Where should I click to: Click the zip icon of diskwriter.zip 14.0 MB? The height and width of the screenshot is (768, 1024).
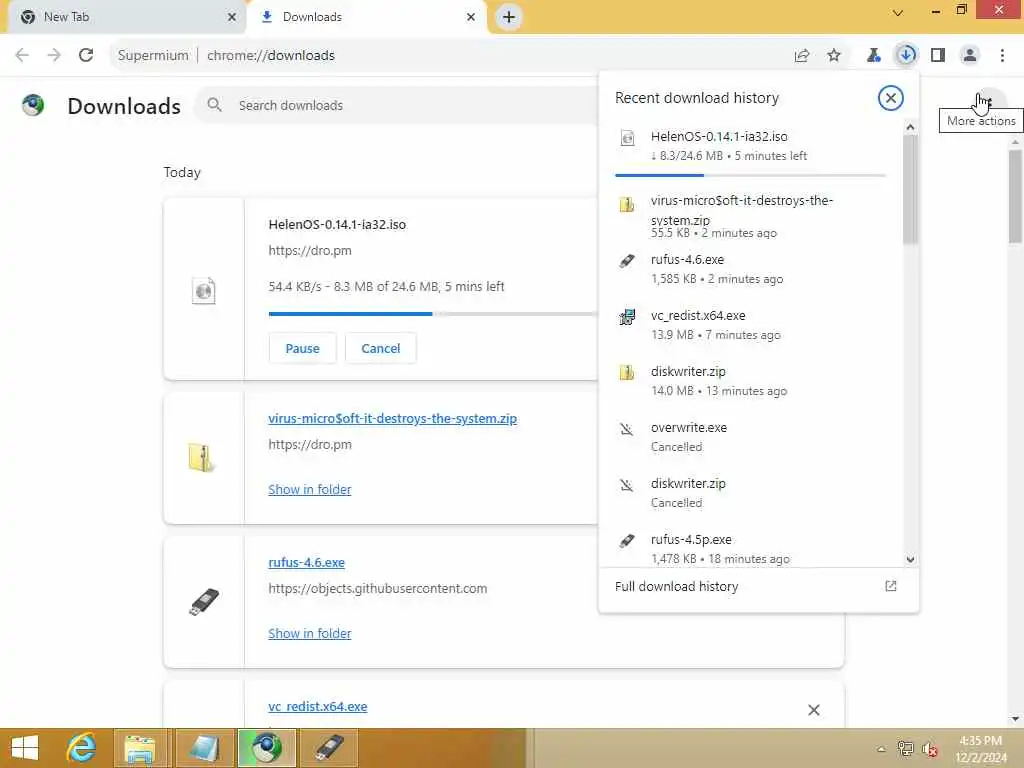point(626,372)
